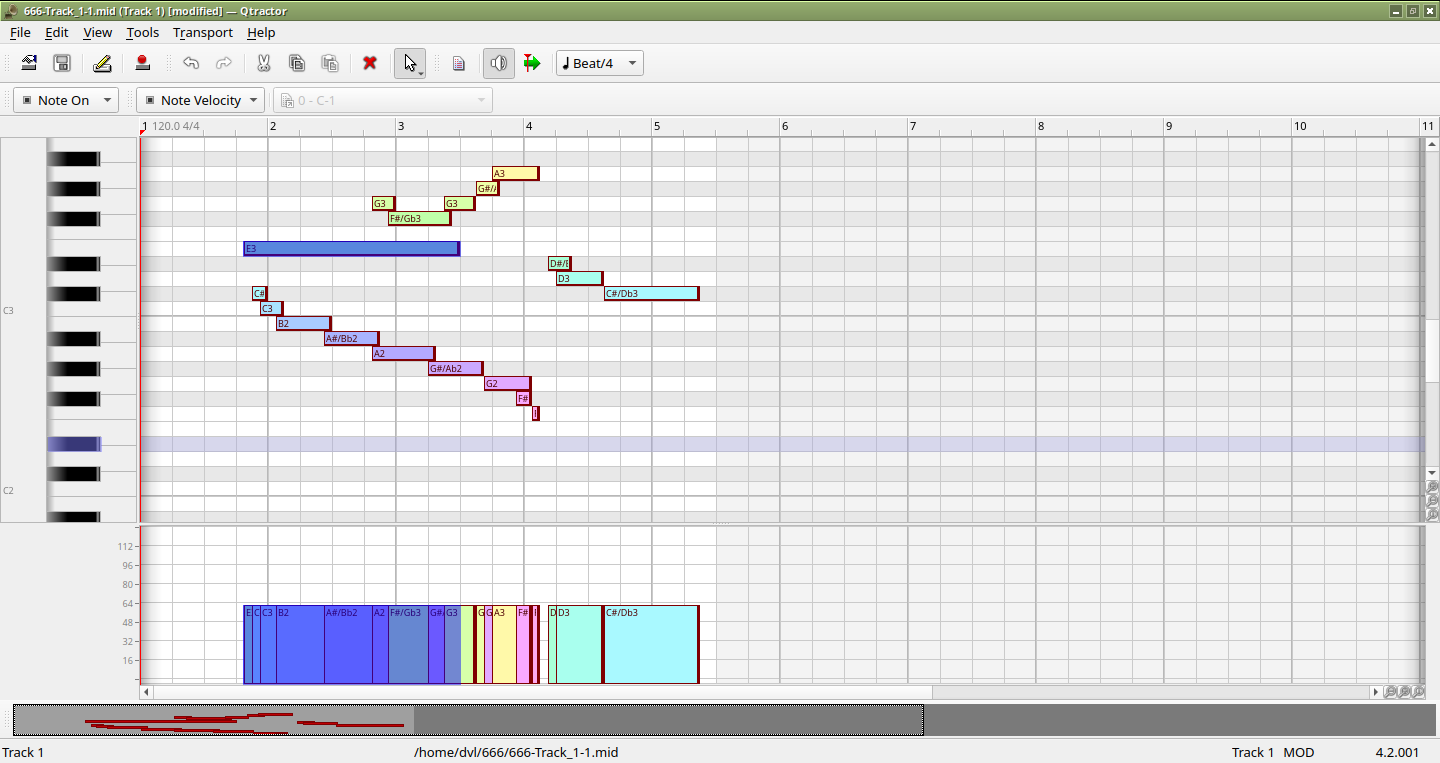Click the clip thumbnail overview bar

(468, 720)
